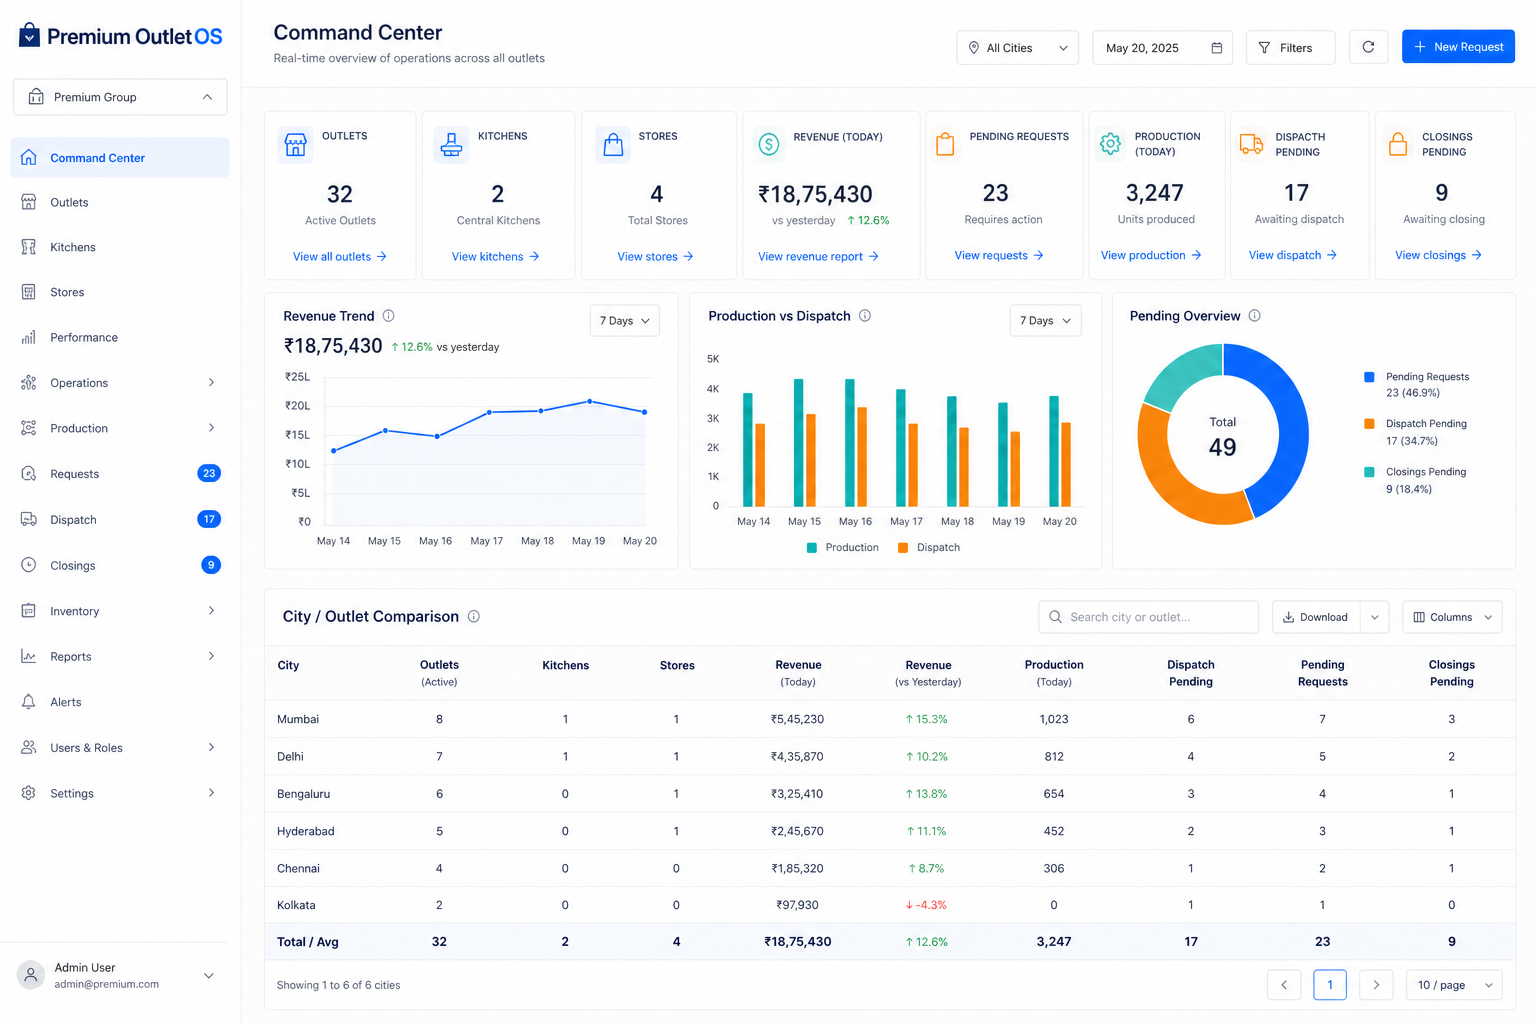Image resolution: width=1536 pixels, height=1024 pixels.
Task: Click the Kitchens card icon
Action: [451, 144]
